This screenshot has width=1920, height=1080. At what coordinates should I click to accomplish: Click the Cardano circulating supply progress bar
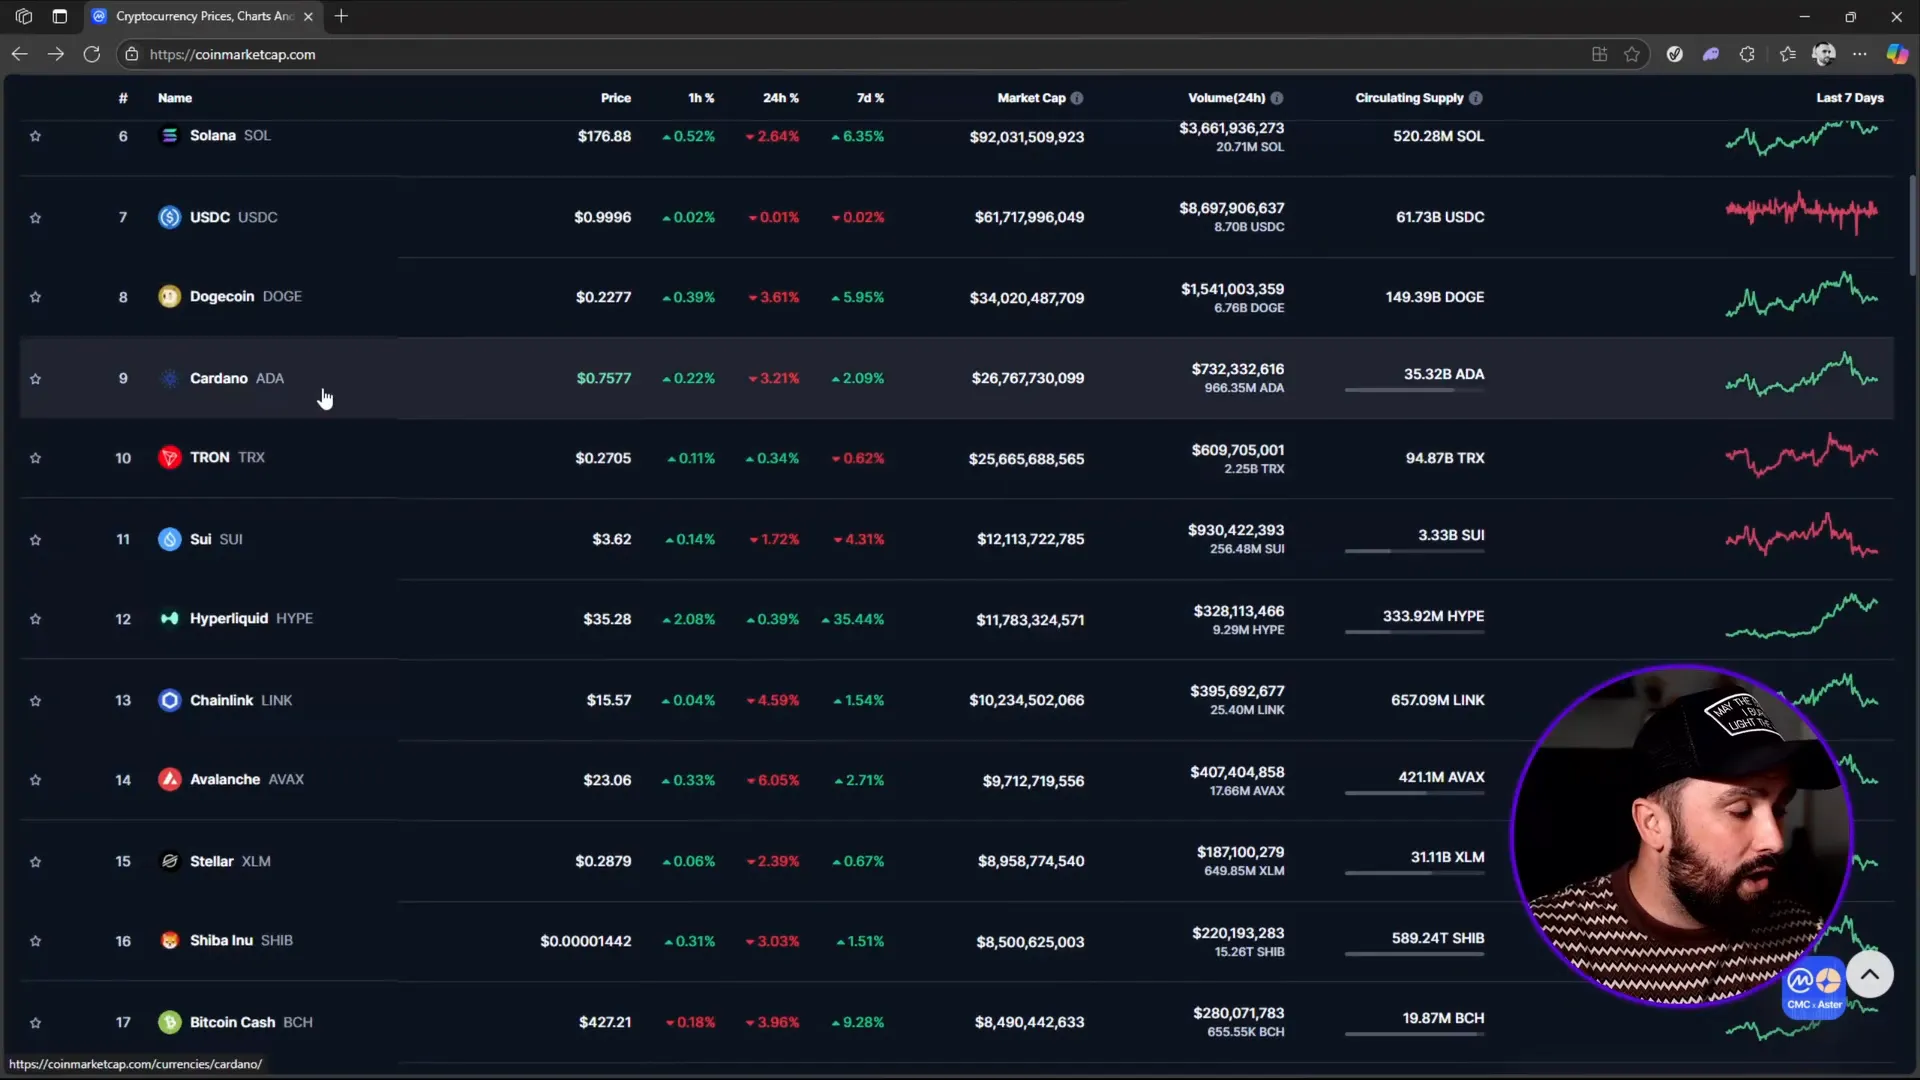point(1414,390)
